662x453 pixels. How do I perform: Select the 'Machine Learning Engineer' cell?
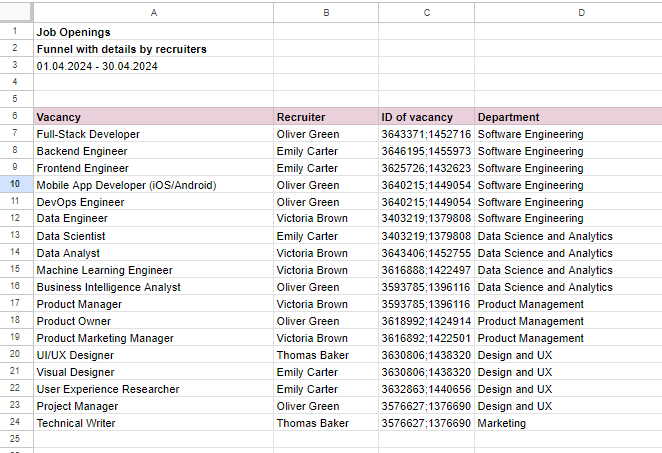pyautogui.click(x=154, y=269)
